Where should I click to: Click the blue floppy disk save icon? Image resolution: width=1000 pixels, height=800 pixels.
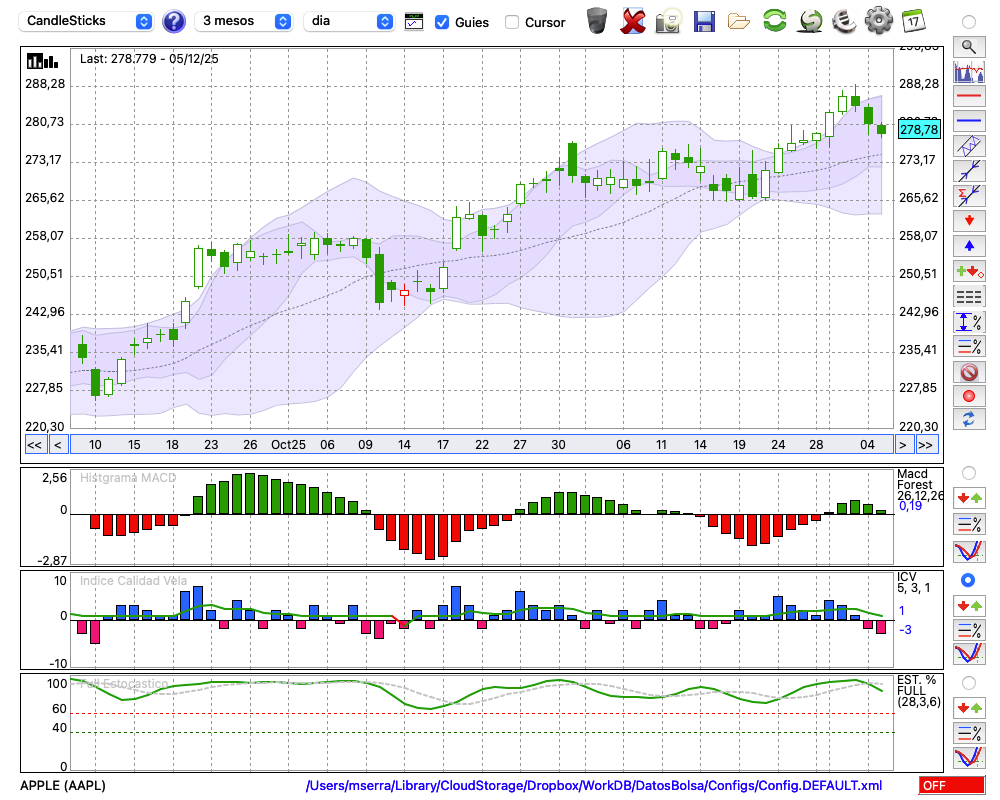(x=704, y=20)
